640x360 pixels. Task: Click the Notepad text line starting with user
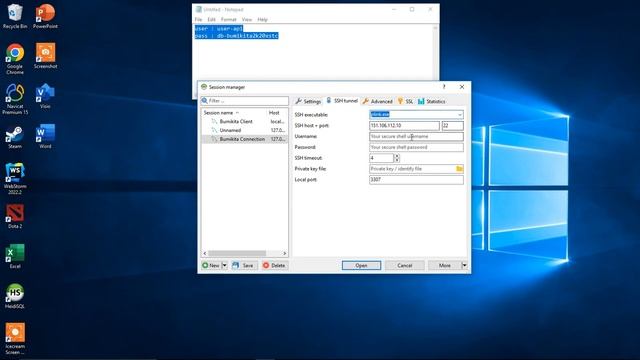point(218,29)
